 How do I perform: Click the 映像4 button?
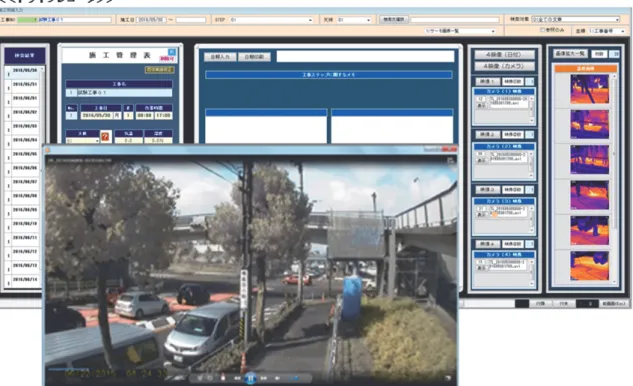[487, 244]
